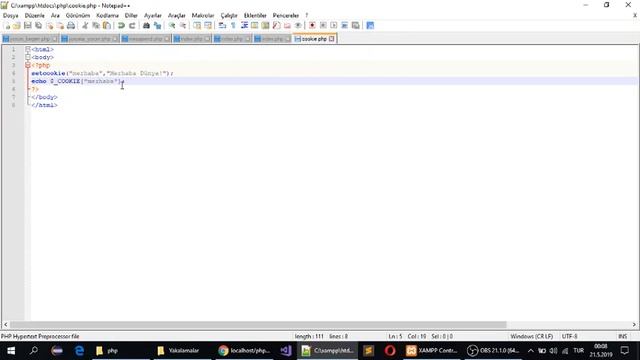
Task: Collapse the html fold on line 1
Action: click(x=28, y=49)
